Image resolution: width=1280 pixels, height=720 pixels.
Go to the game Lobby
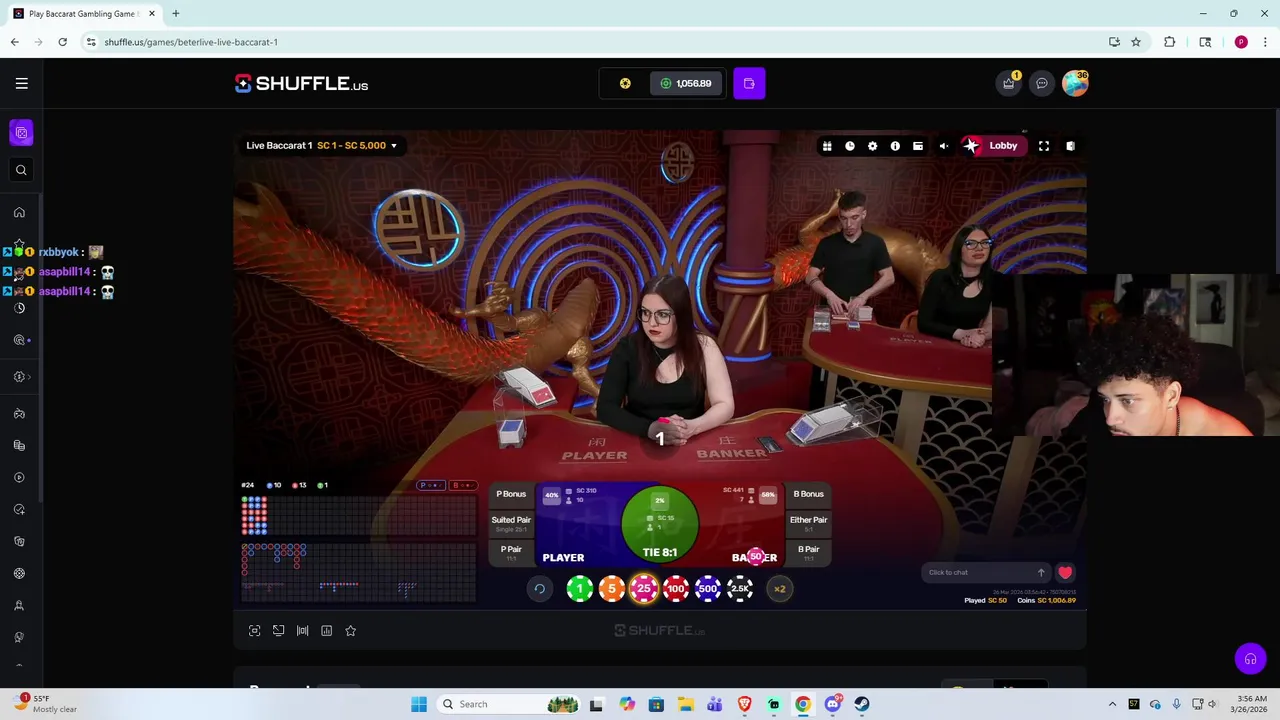pos(992,146)
